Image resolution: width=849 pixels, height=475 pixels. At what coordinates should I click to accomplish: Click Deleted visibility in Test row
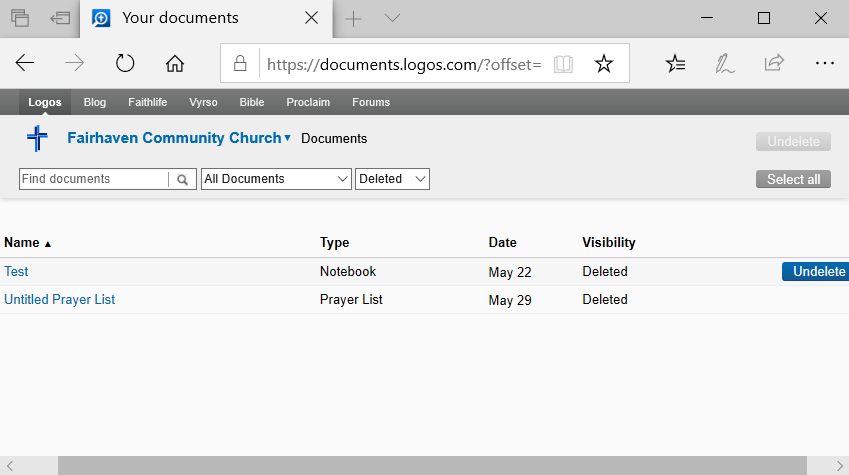tap(605, 271)
